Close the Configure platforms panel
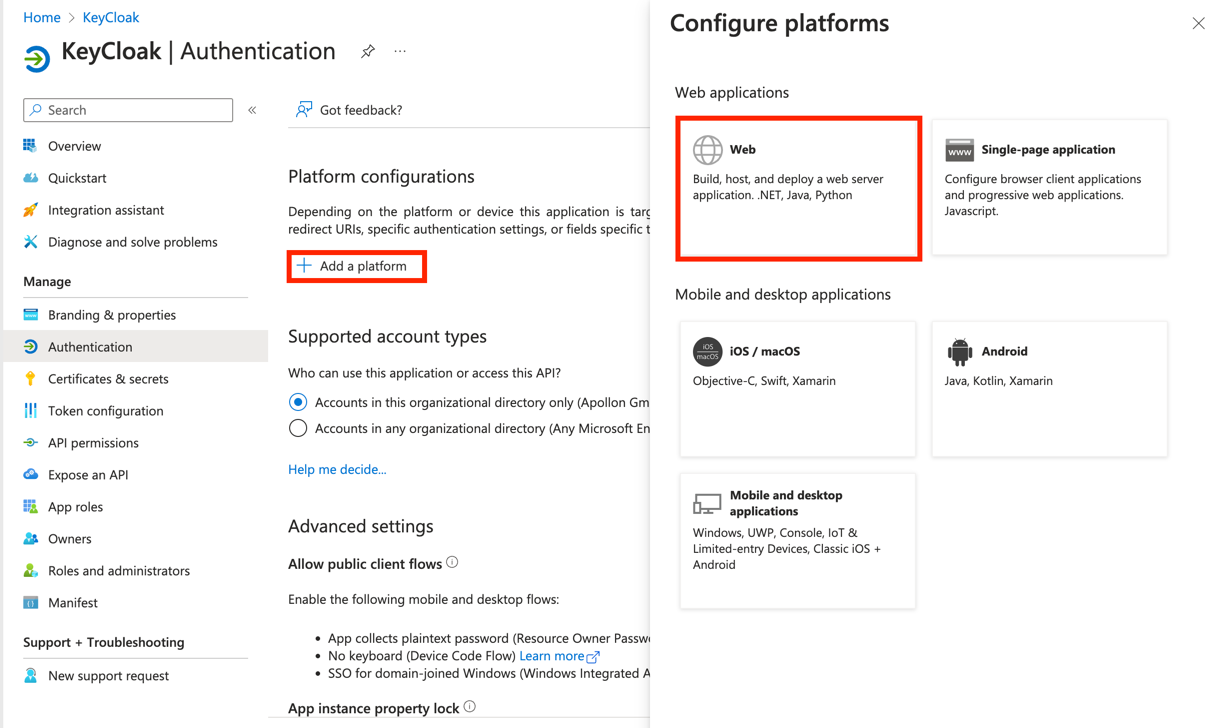 click(x=1198, y=23)
